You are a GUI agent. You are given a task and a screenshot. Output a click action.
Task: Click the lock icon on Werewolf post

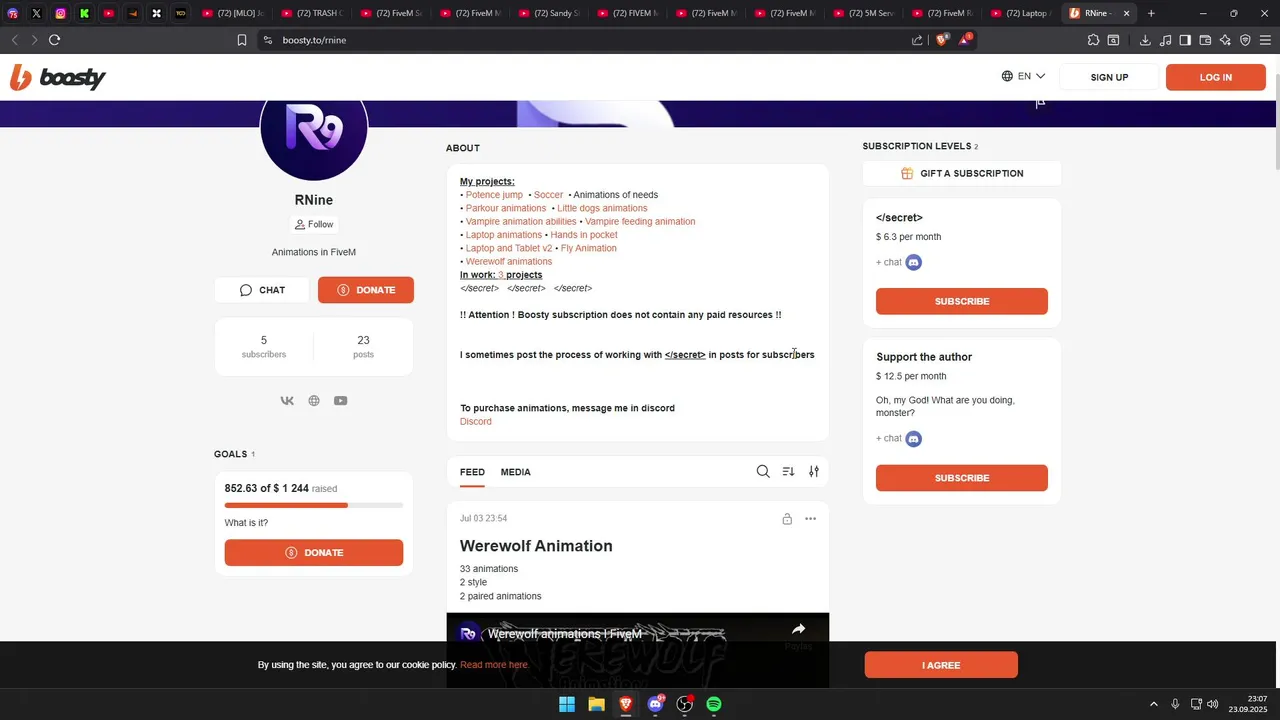tap(787, 519)
